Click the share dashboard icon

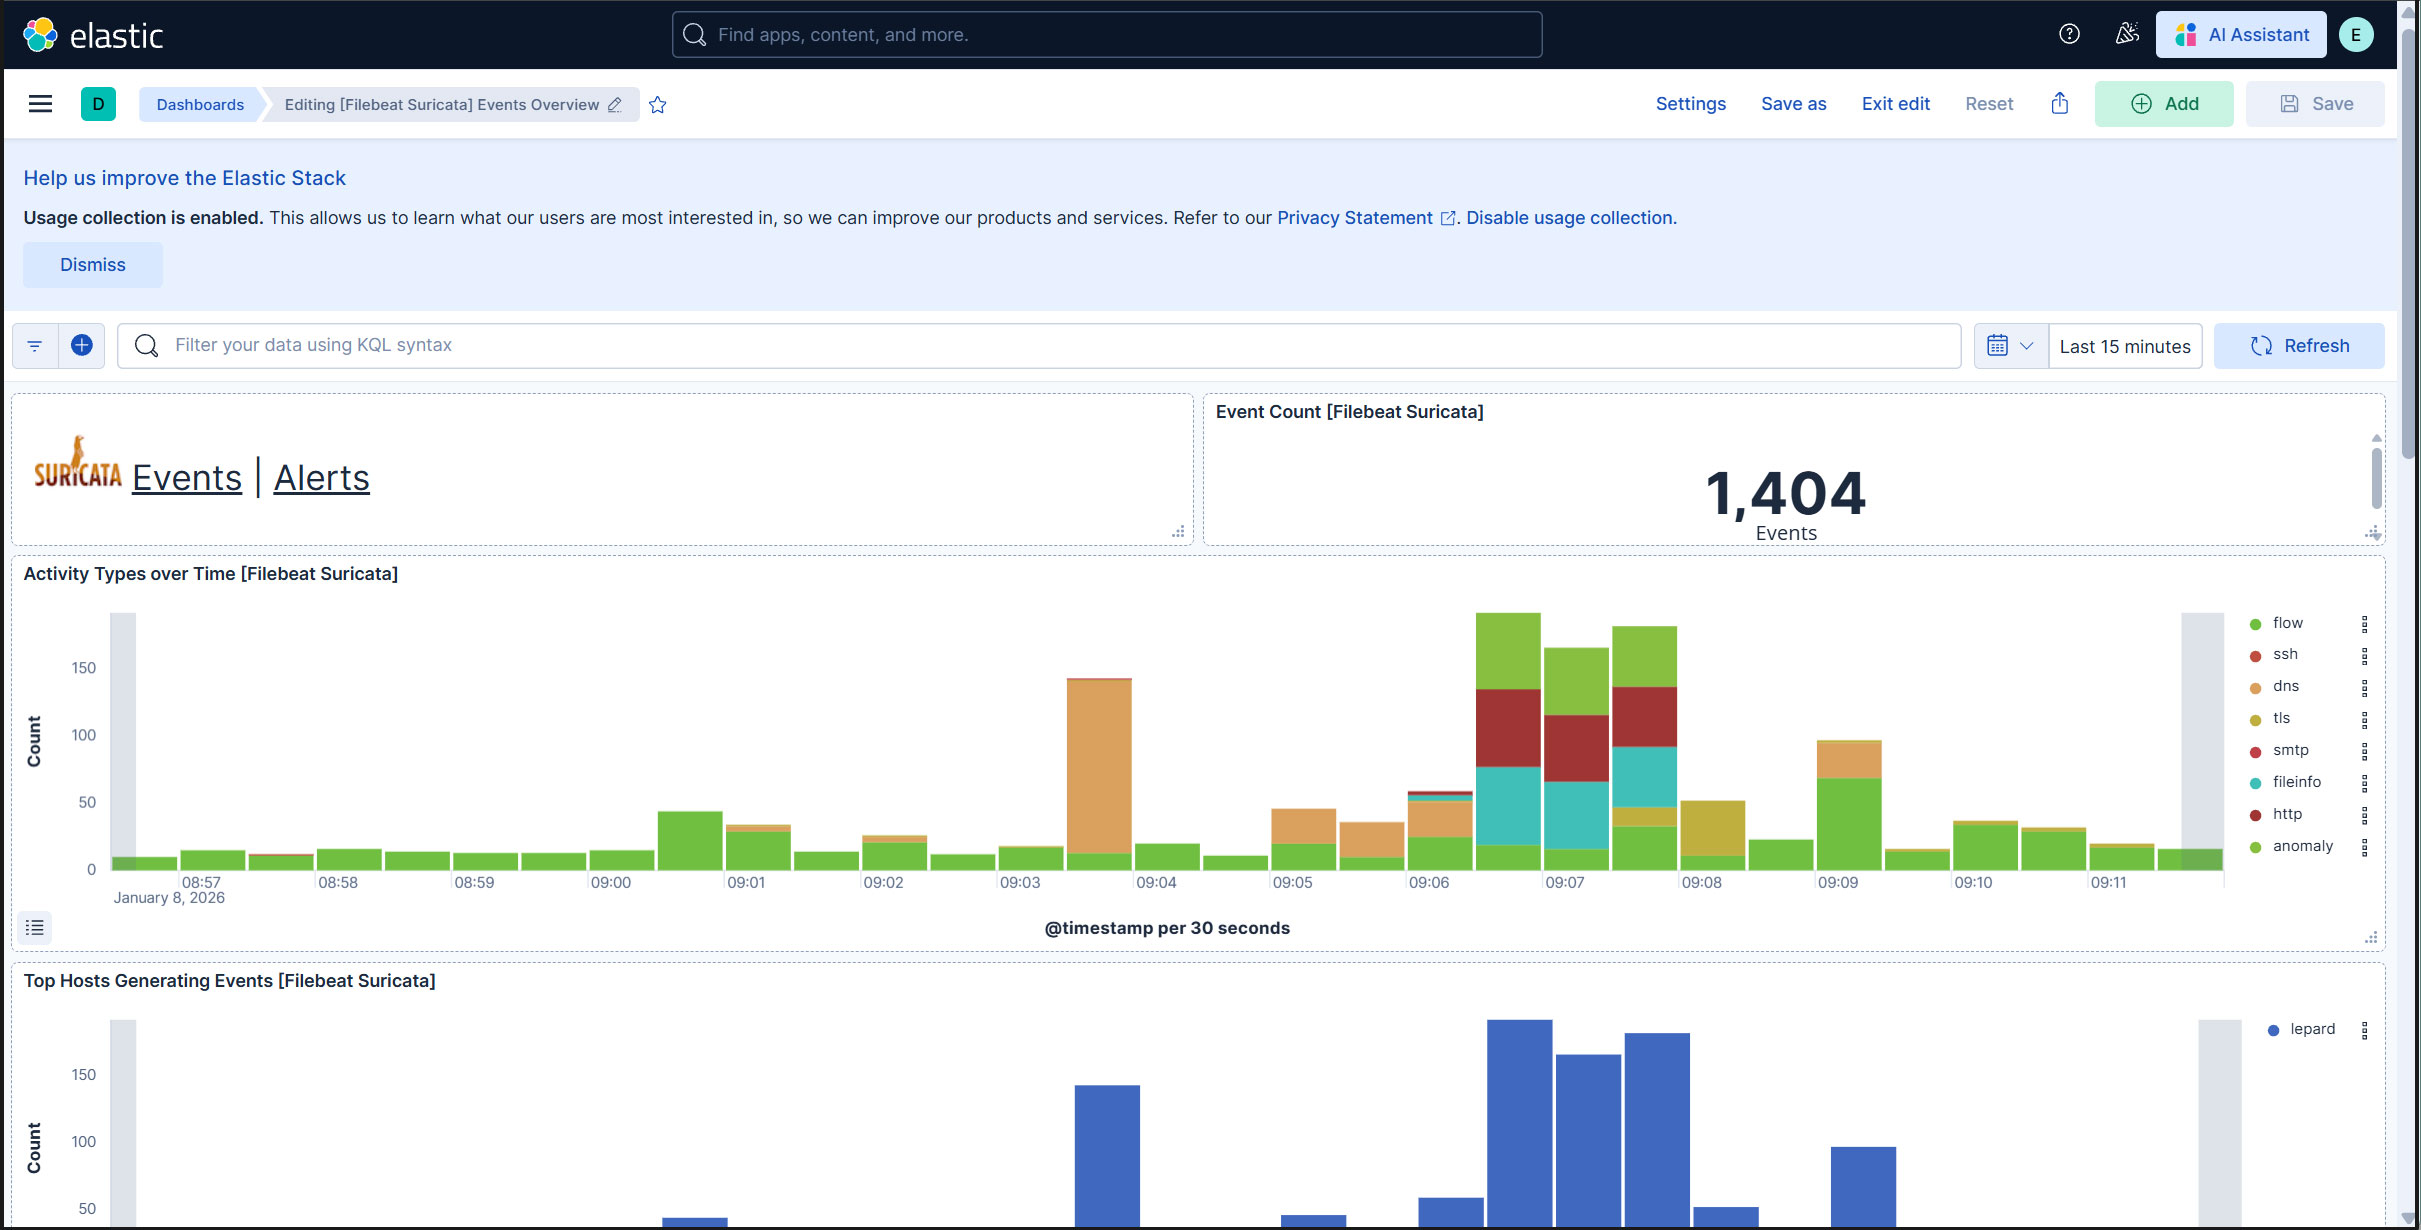[2059, 104]
